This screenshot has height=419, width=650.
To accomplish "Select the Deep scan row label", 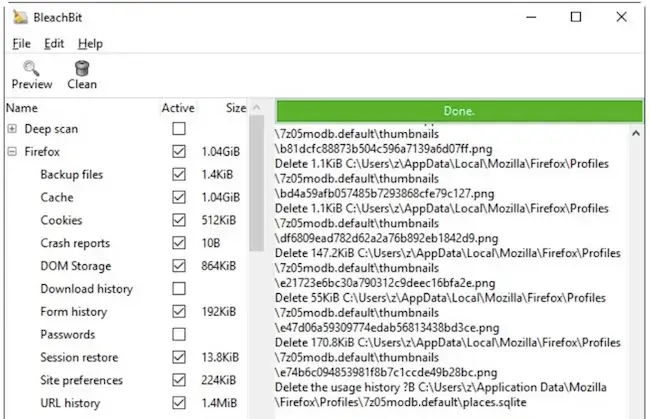I will click(x=51, y=129).
